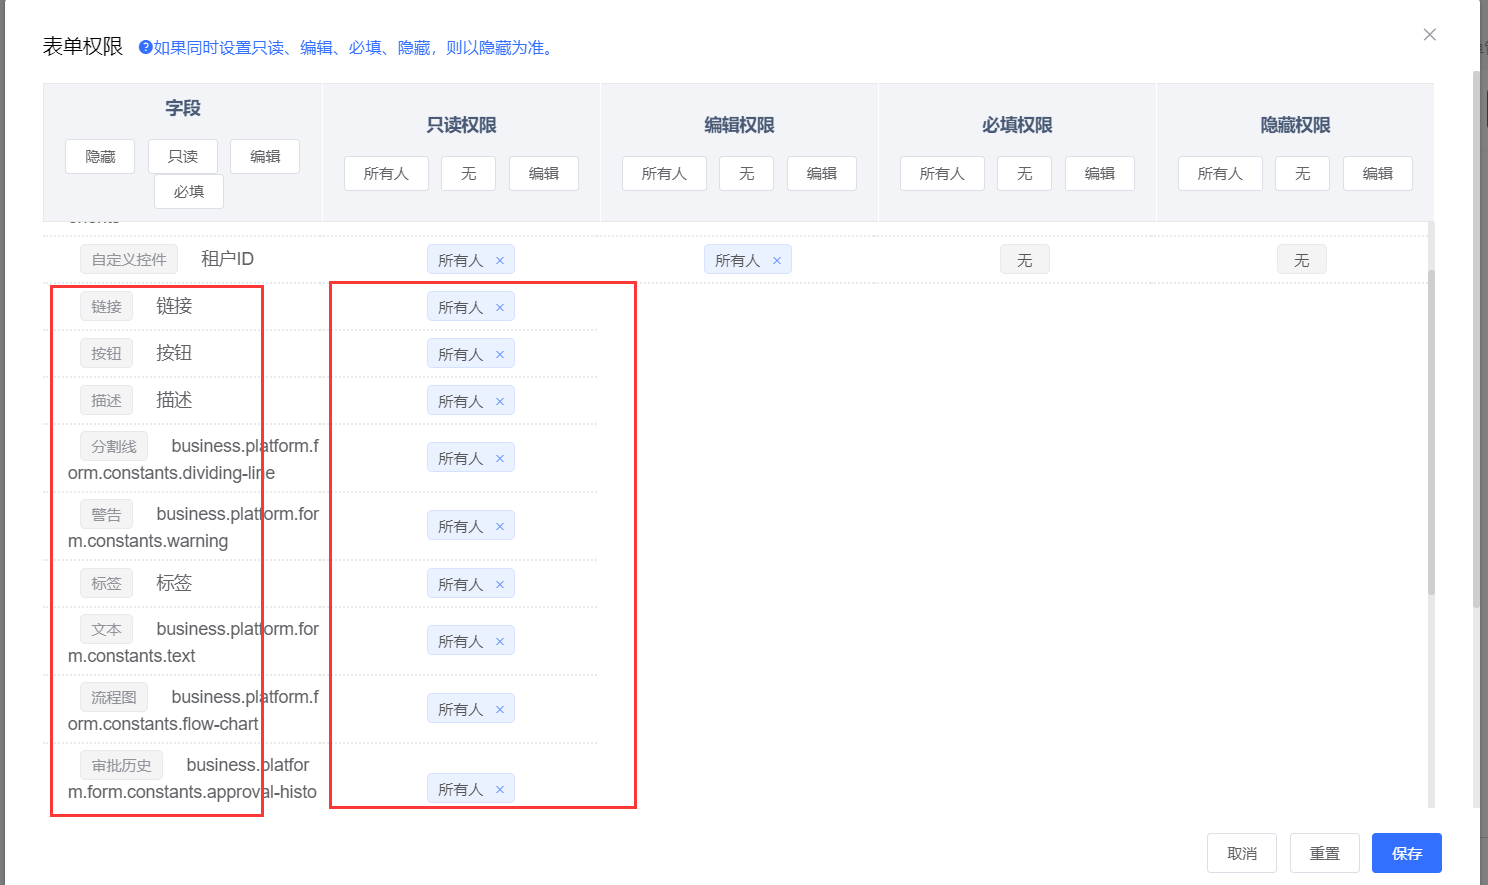Open 无 selector in 租户ID 隐藏权限 cell
The image size is (1488, 885).
(x=1301, y=260)
